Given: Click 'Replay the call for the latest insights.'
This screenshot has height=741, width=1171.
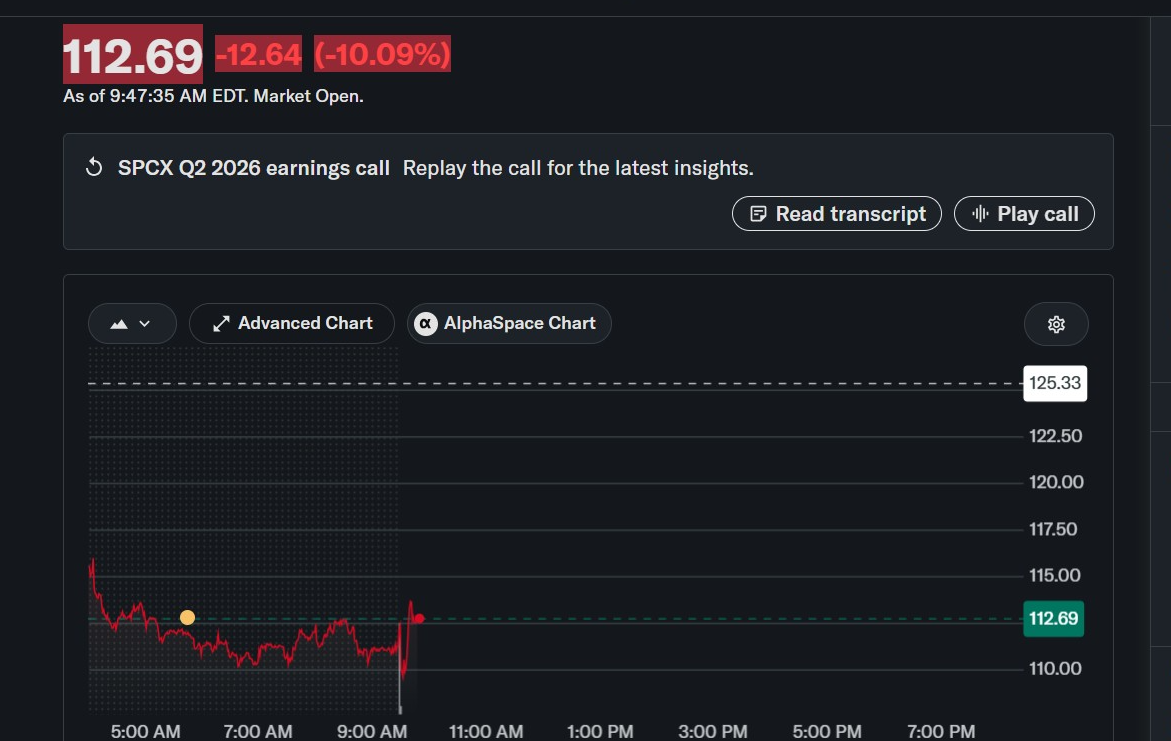Looking at the screenshot, I should (578, 168).
